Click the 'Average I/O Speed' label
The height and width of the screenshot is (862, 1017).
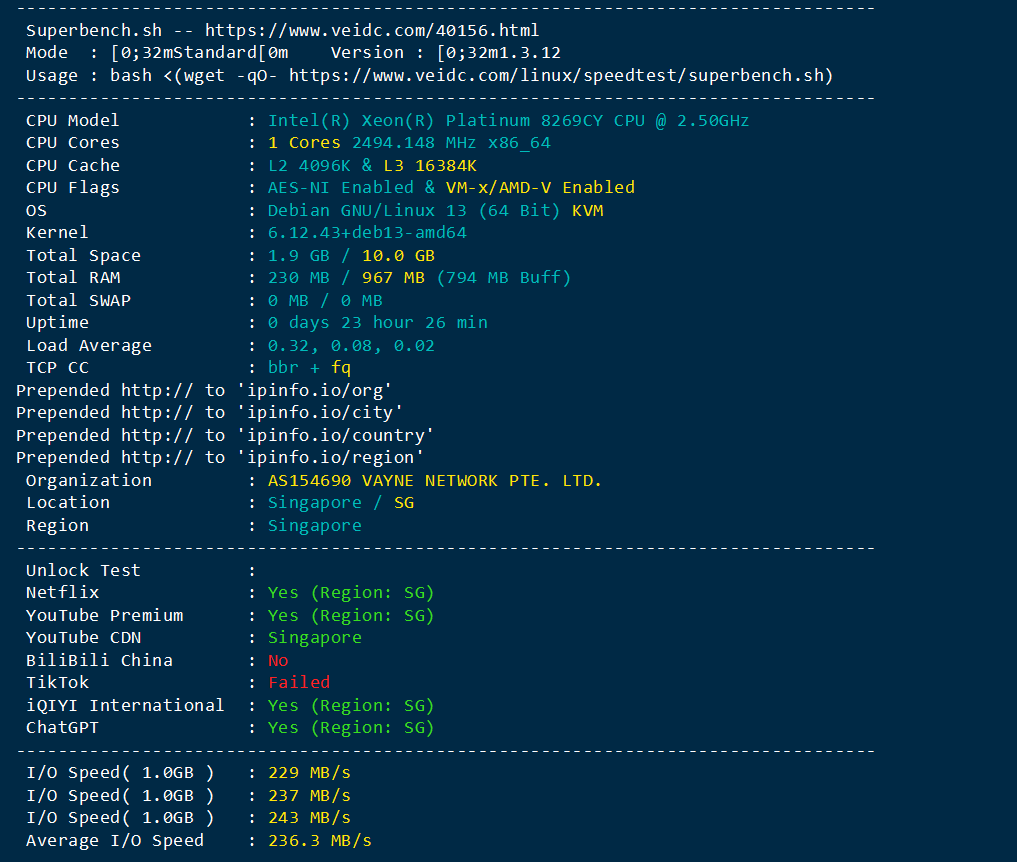[115, 841]
